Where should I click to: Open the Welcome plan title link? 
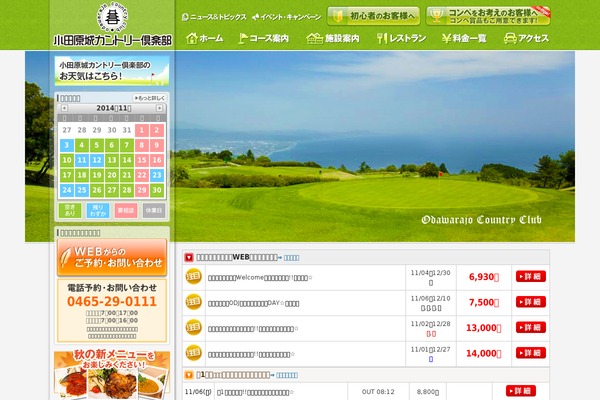point(260,278)
